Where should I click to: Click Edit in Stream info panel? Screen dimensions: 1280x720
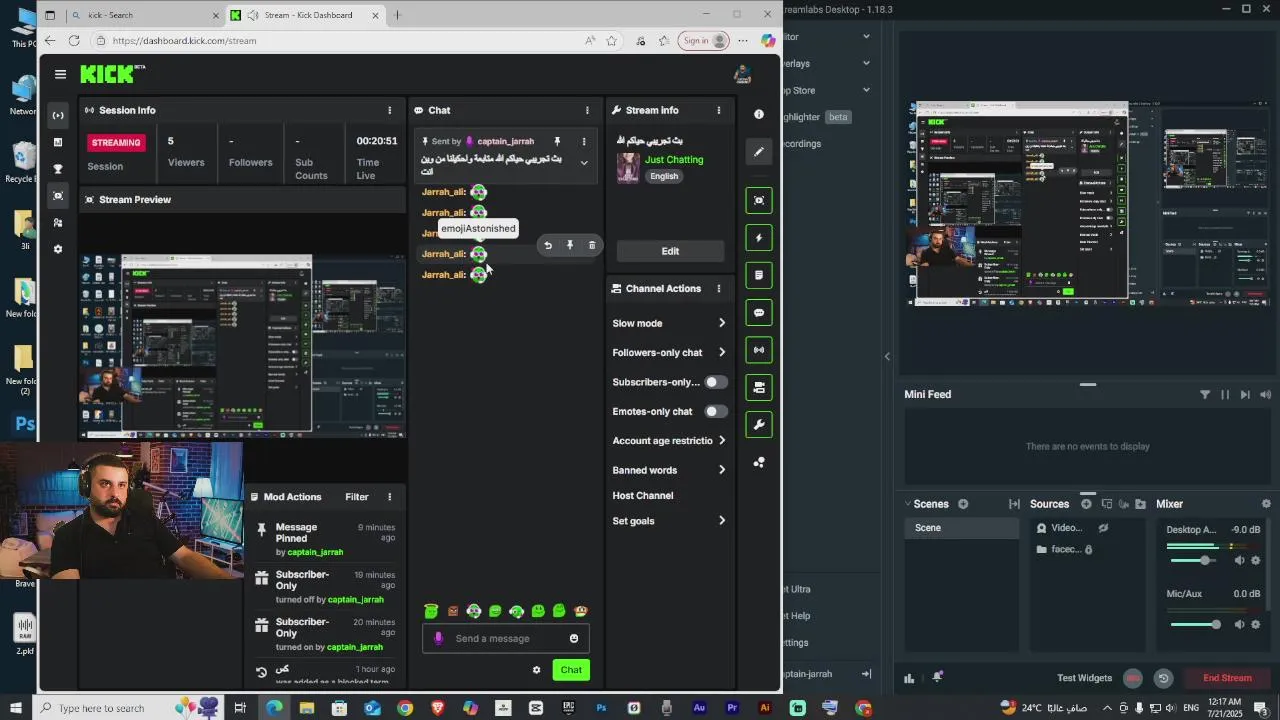(670, 251)
